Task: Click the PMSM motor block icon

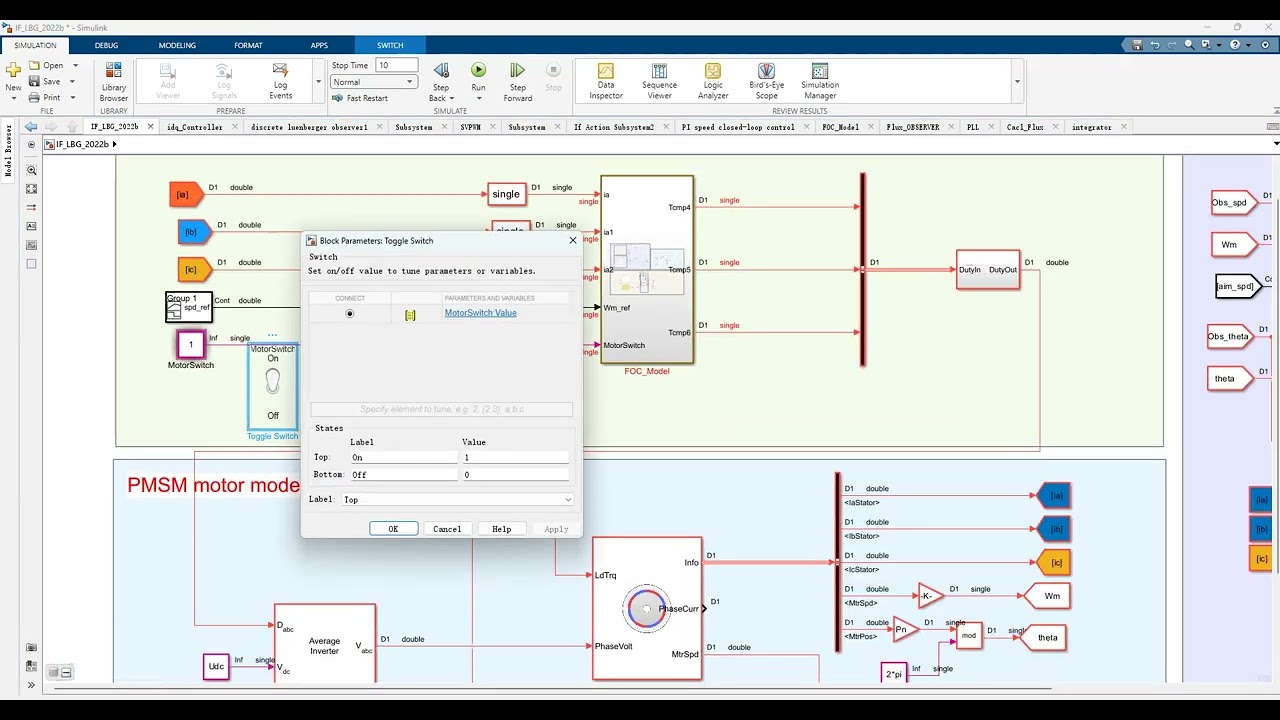Action: pyautogui.click(x=647, y=609)
